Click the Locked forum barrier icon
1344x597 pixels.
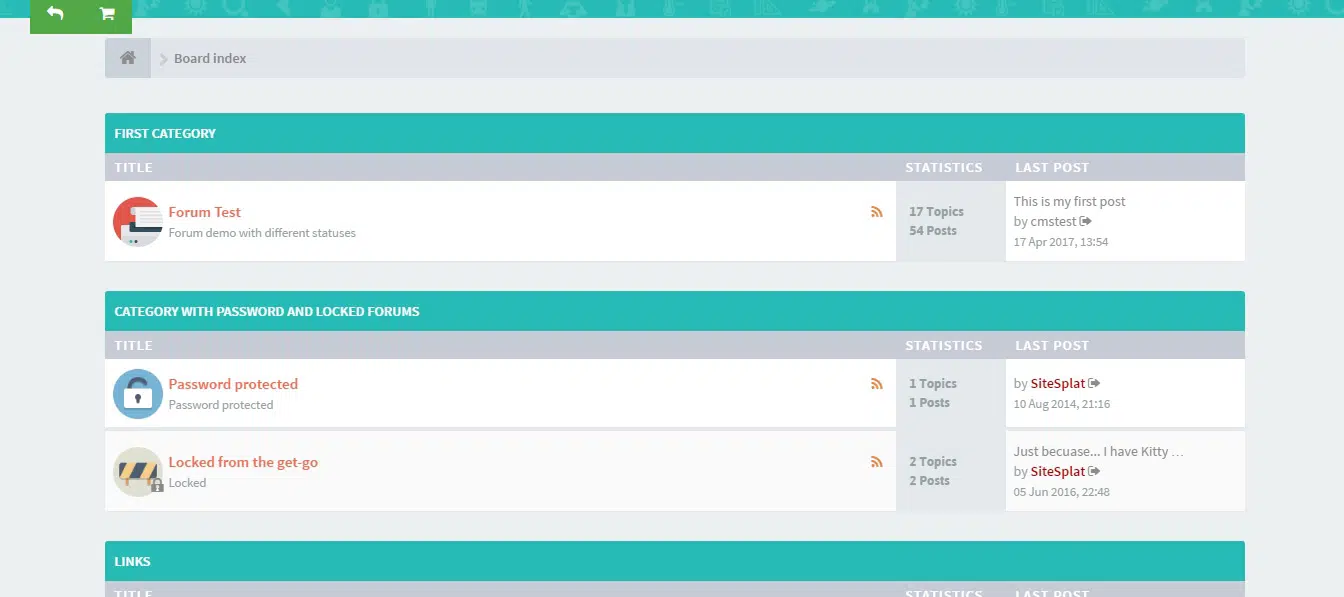137,471
